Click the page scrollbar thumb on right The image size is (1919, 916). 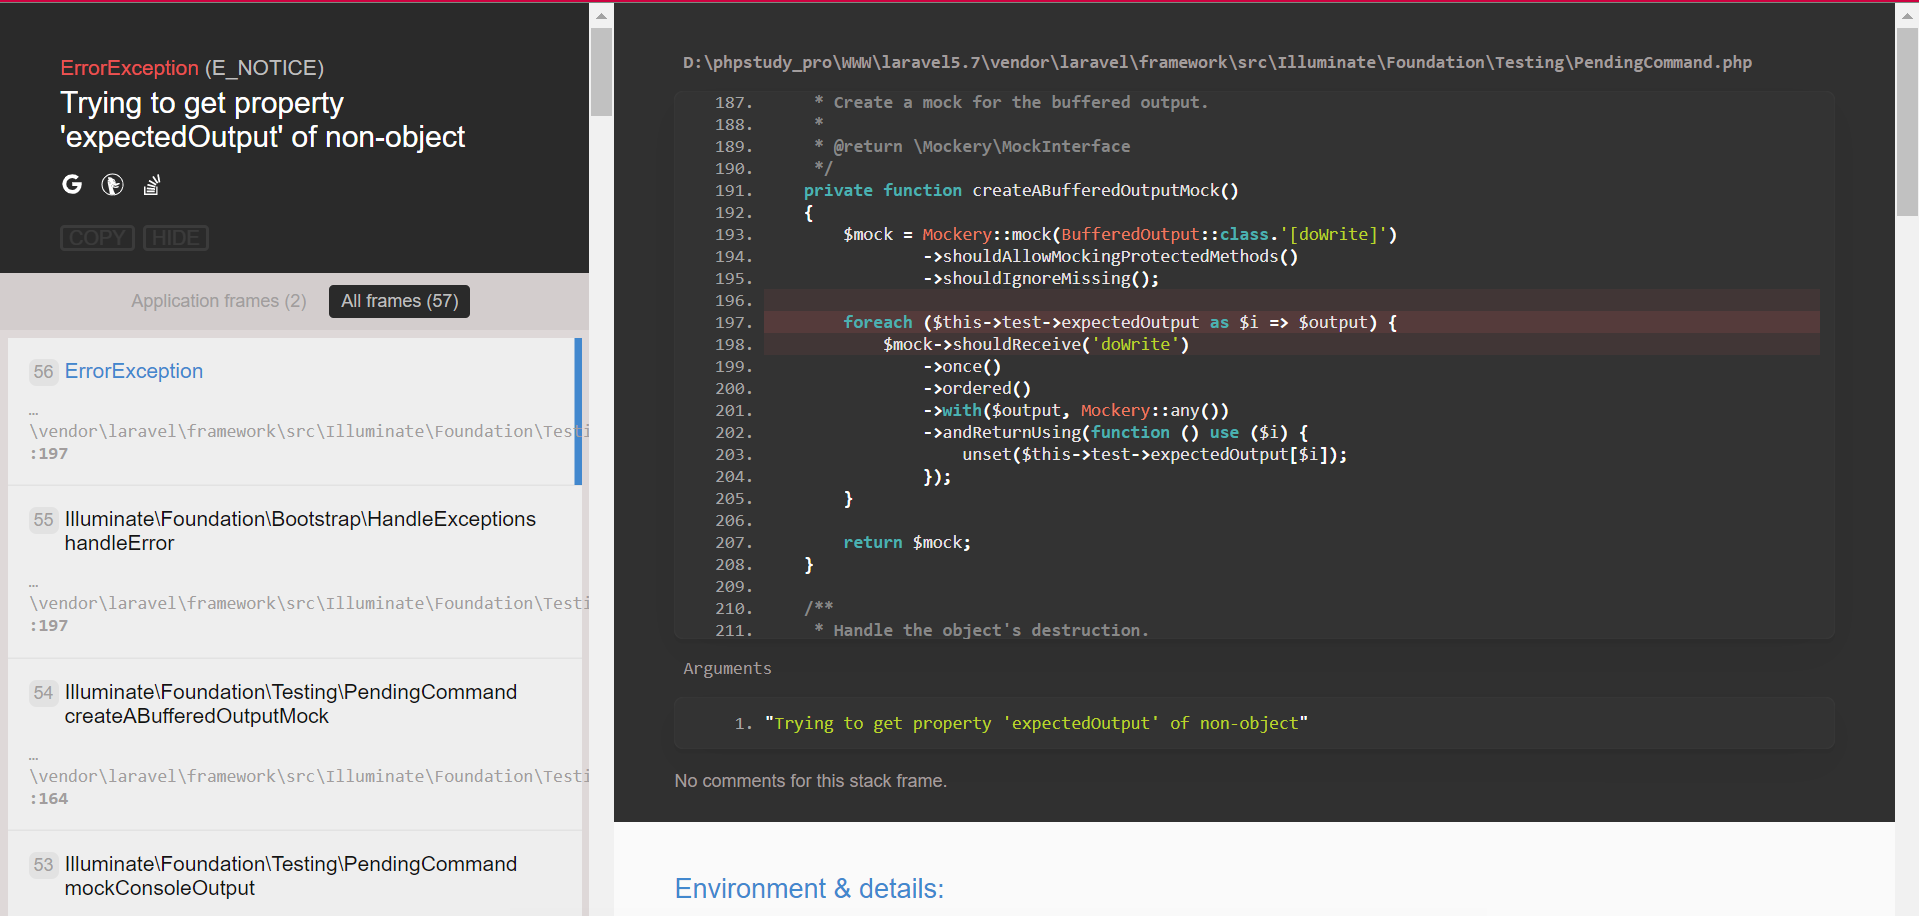tap(1907, 122)
